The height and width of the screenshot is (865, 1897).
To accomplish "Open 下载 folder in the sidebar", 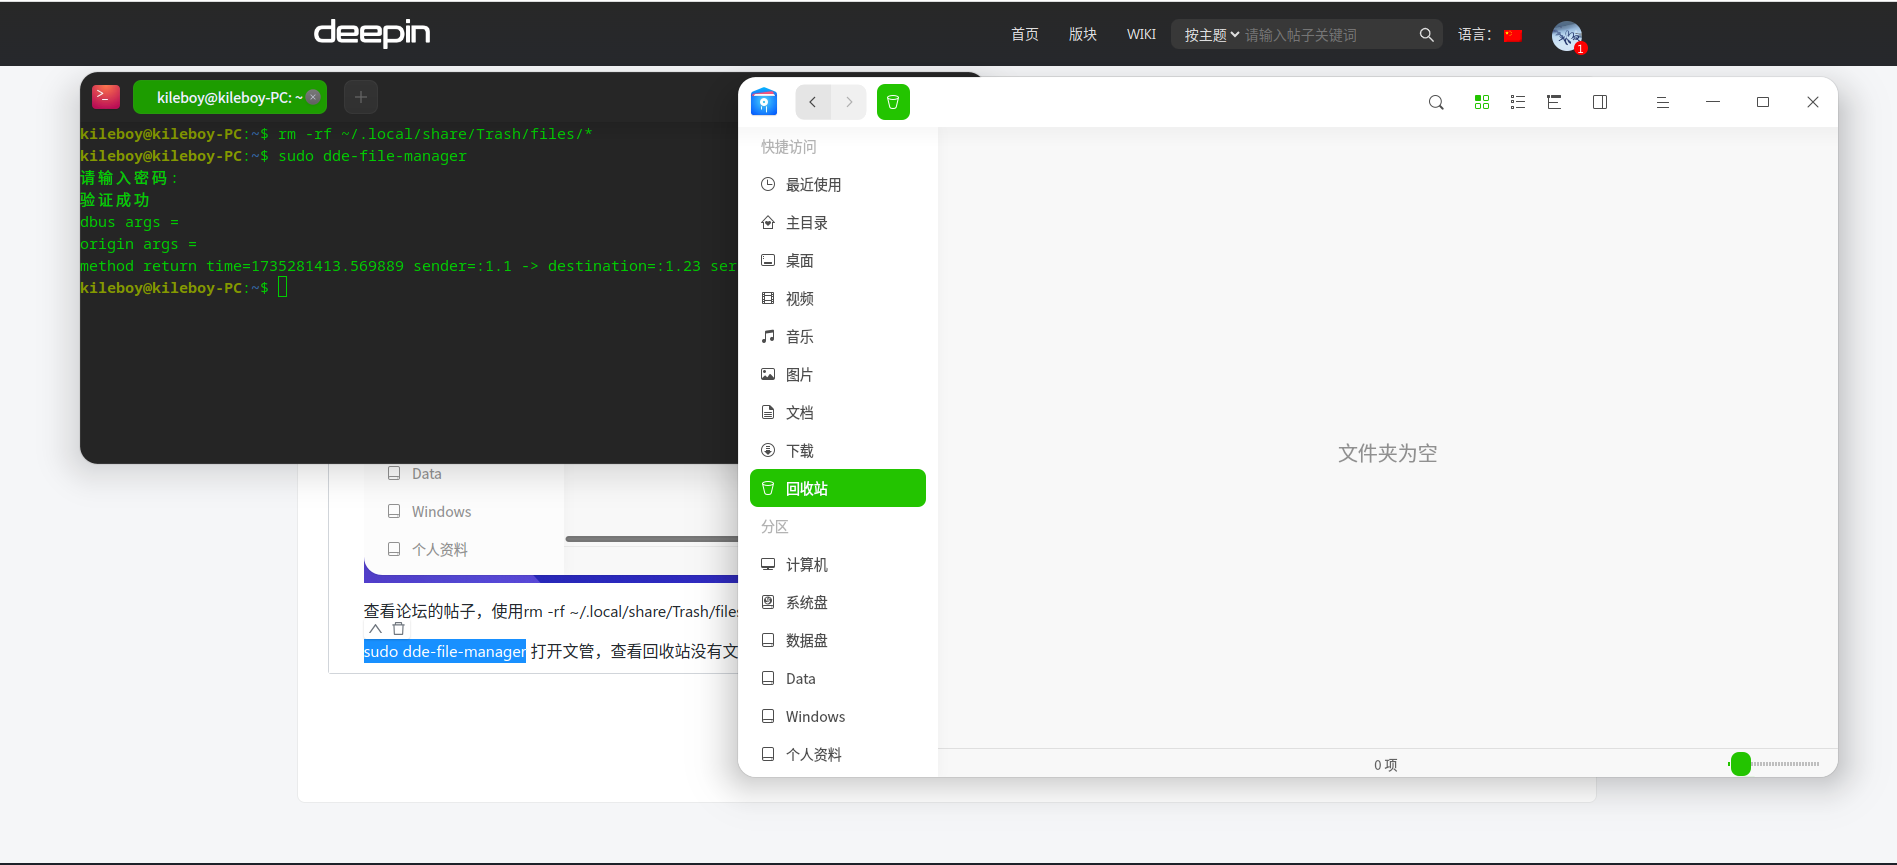I will 838,450.
